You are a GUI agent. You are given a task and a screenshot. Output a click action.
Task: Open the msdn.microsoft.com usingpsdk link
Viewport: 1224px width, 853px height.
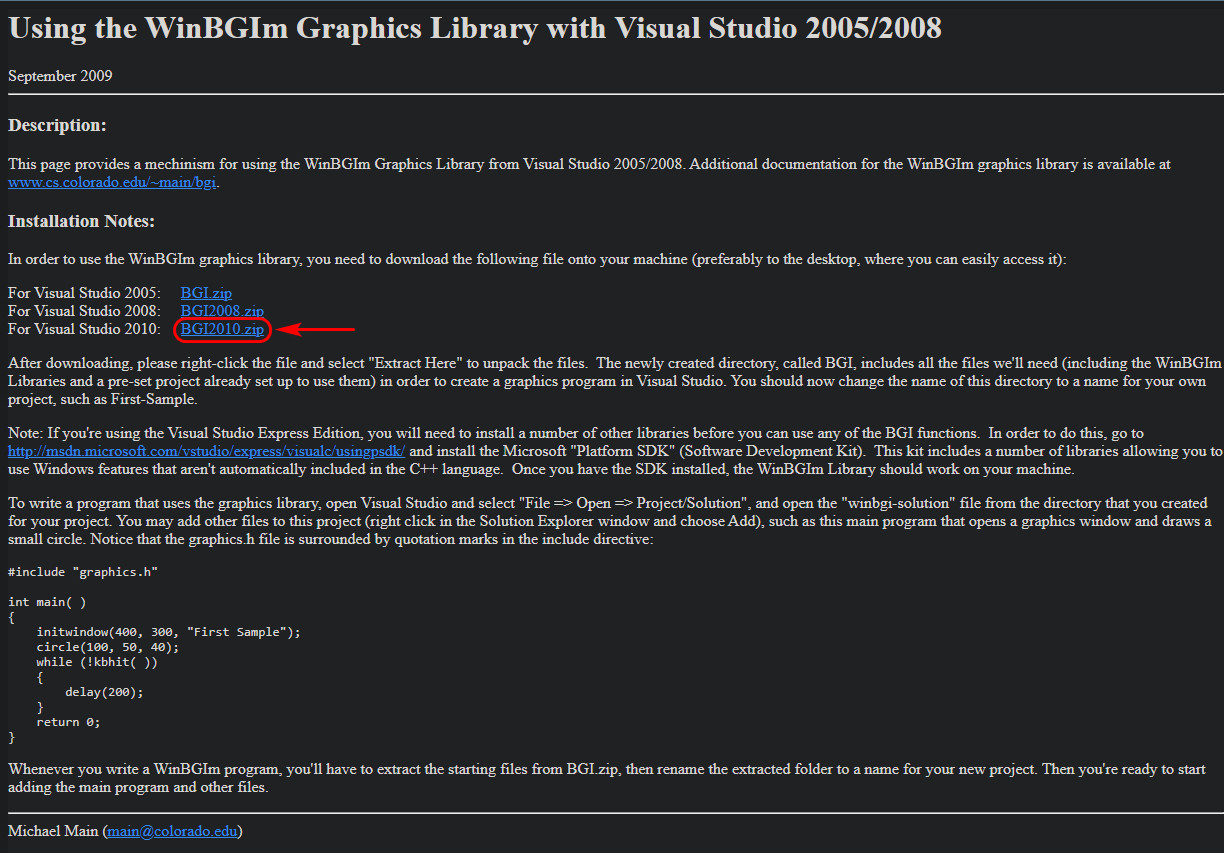pos(207,450)
